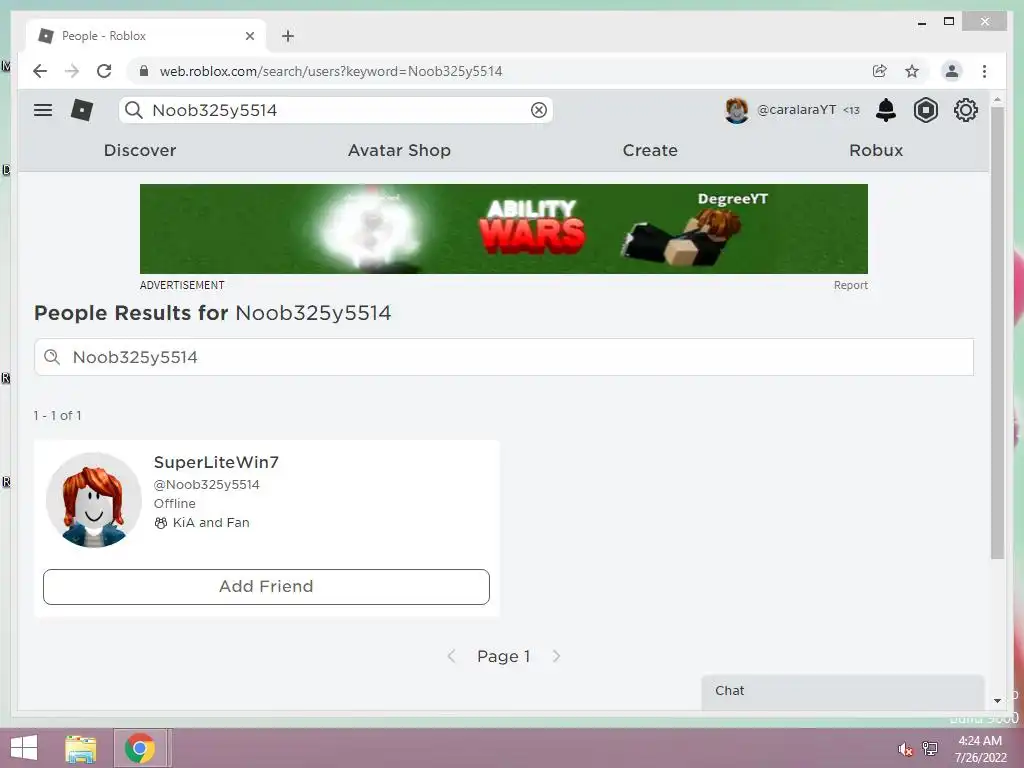Expand the Chat panel
The height and width of the screenshot is (768, 1024).
(x=842, y=691)
